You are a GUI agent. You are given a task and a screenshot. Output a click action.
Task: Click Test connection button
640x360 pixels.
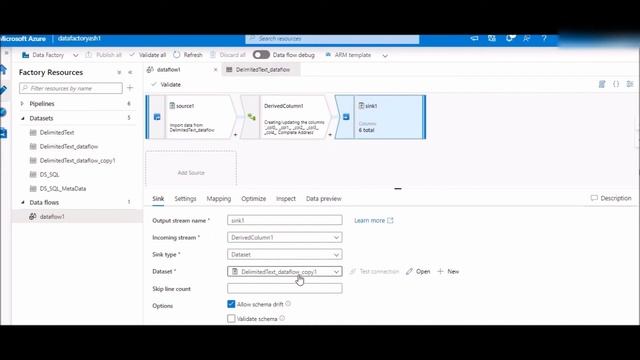374,271
